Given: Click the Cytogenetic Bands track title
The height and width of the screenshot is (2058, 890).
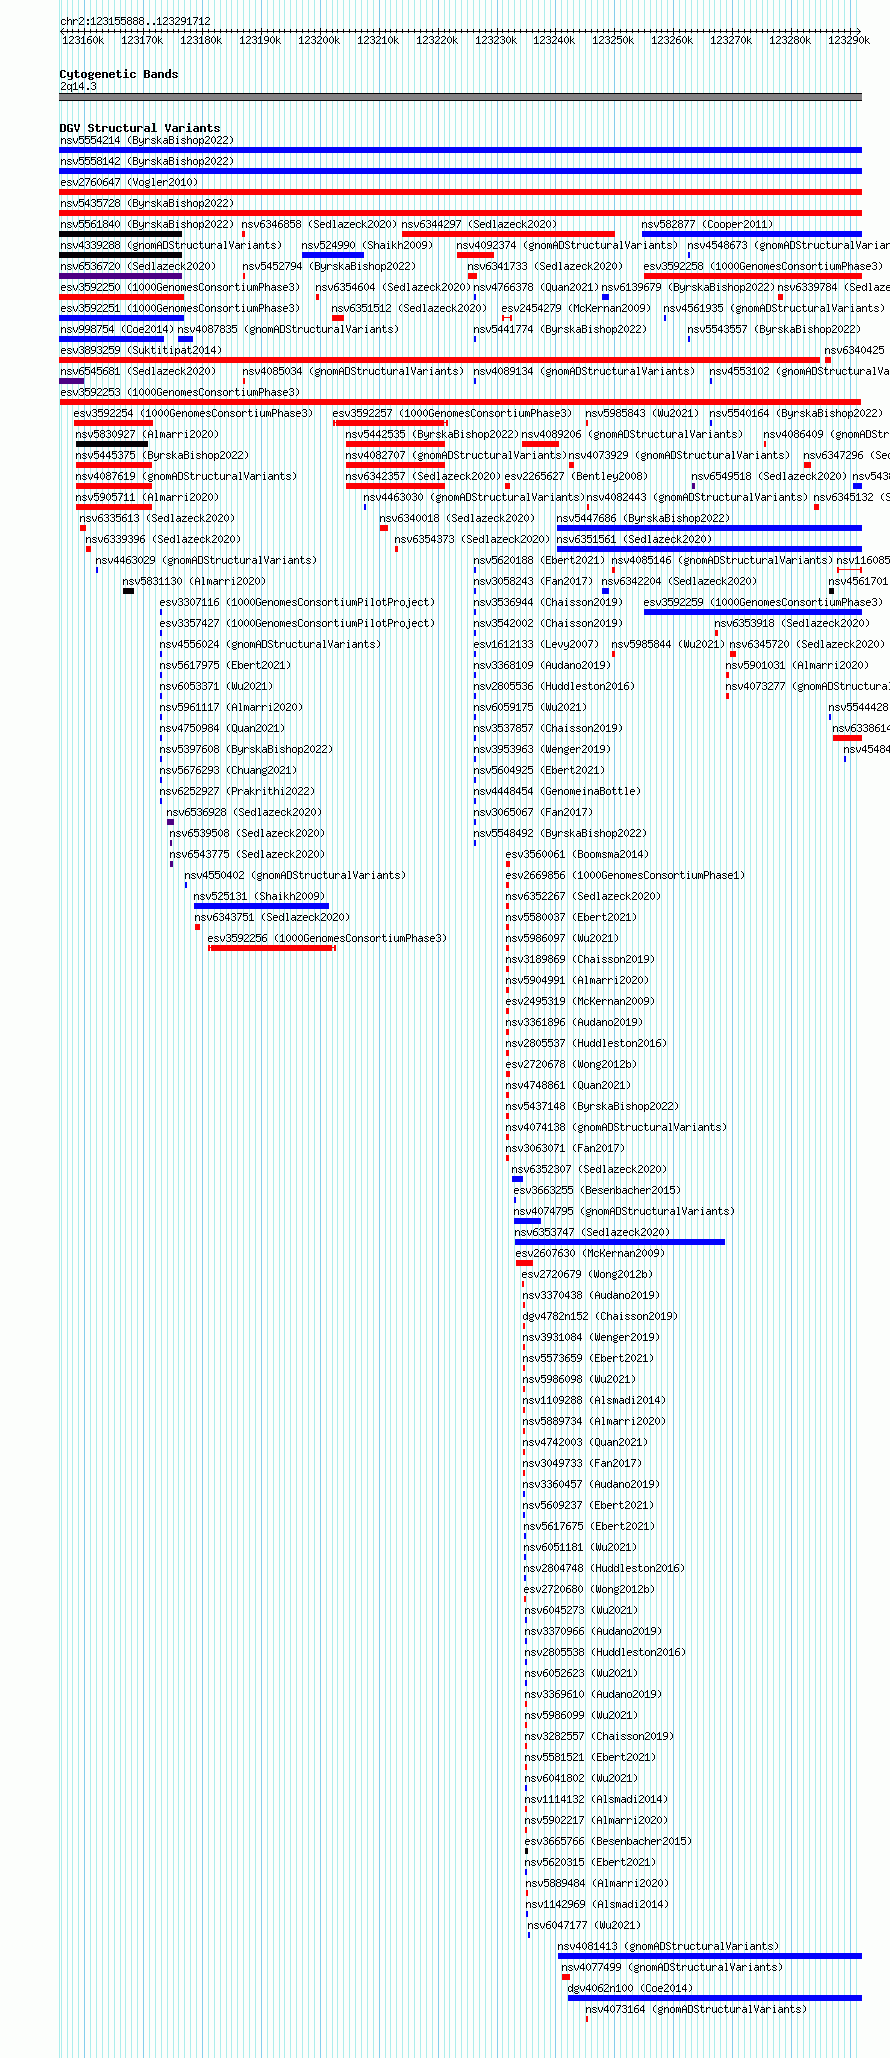Looking at the screenshot, I should [x=118, y=74].
